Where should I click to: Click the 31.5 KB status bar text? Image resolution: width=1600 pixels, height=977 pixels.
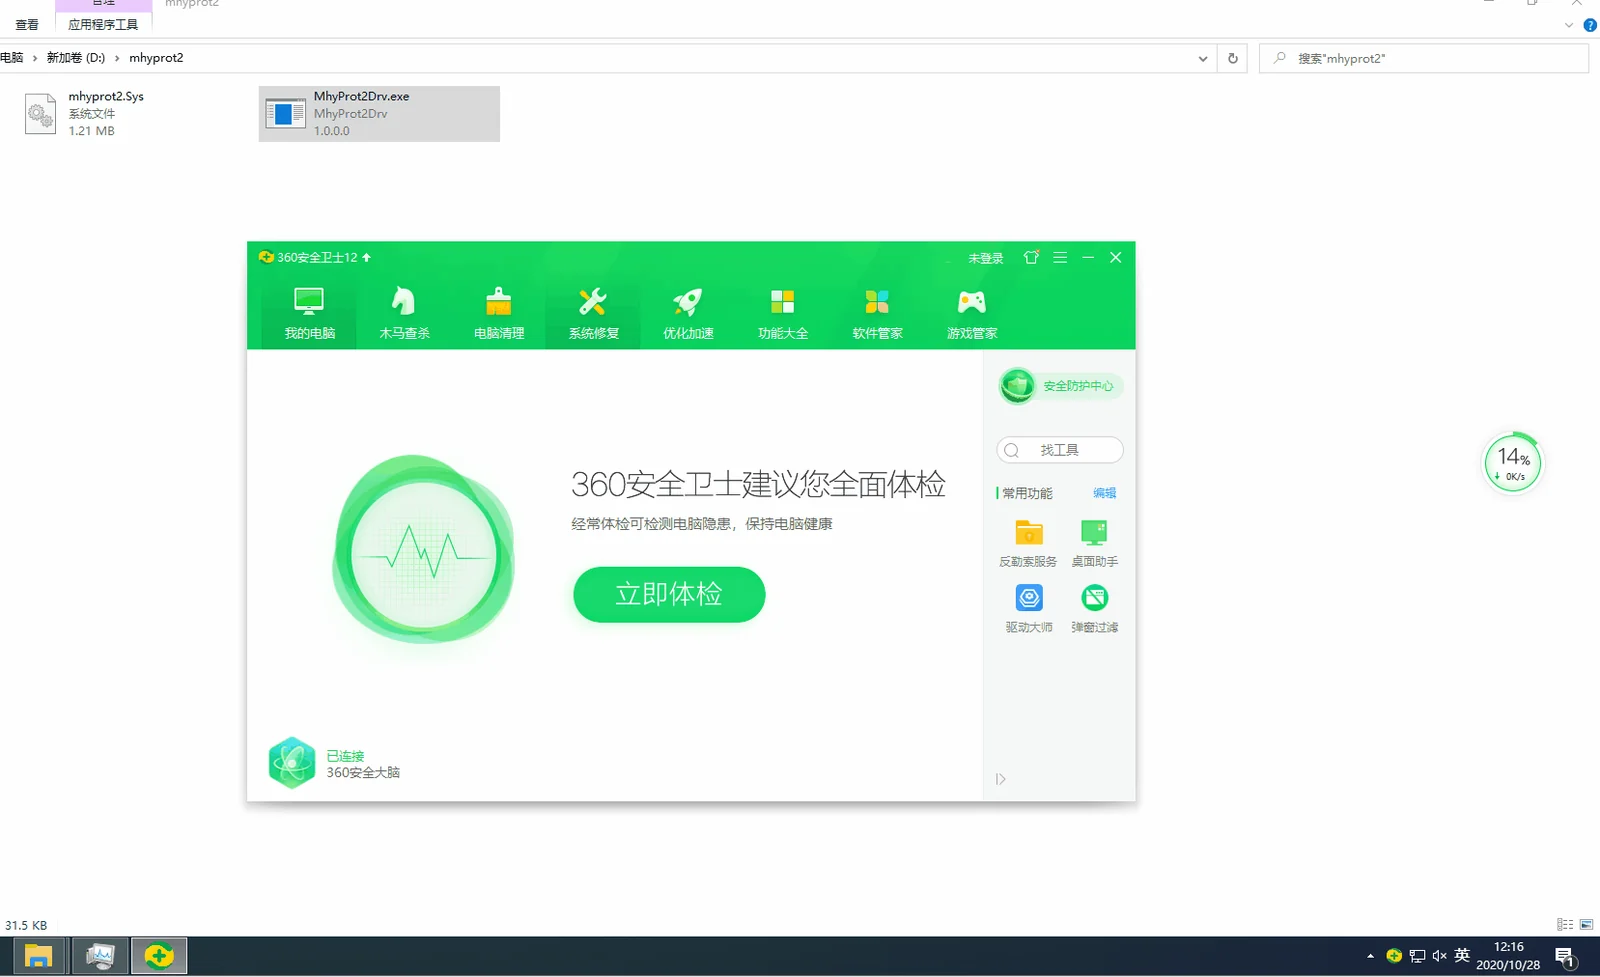point(26,925)
